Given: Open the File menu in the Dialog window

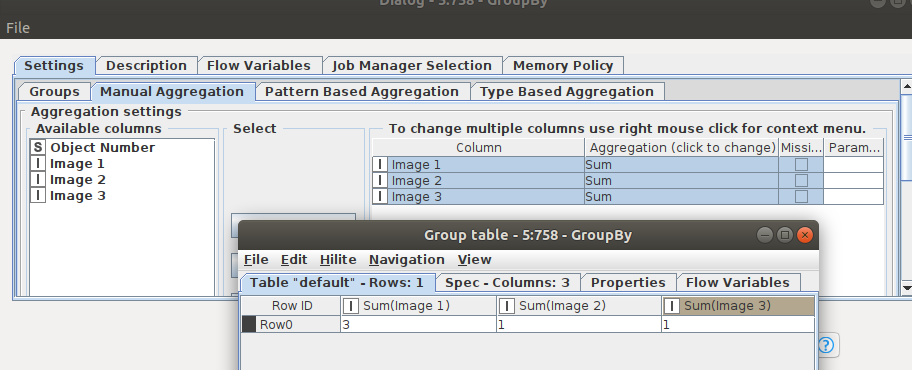Looking at the screenshot, I should (x=17, y=28).
